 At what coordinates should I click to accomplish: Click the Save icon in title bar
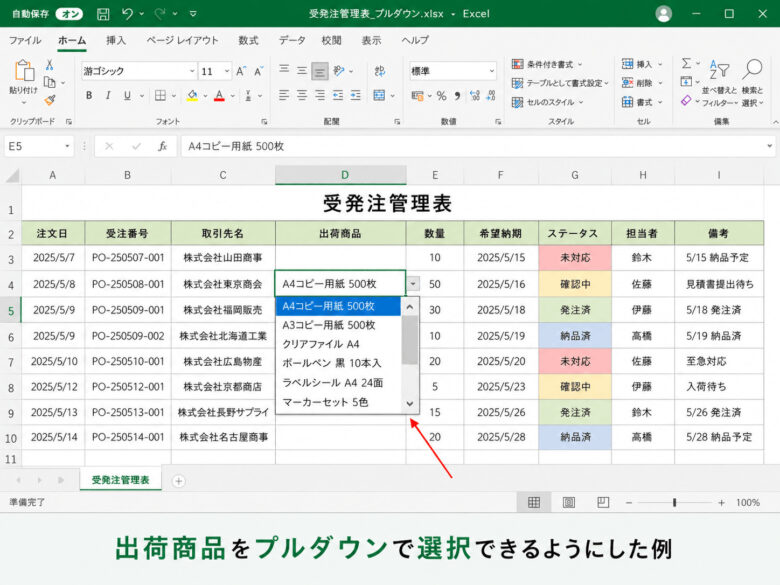103,14
